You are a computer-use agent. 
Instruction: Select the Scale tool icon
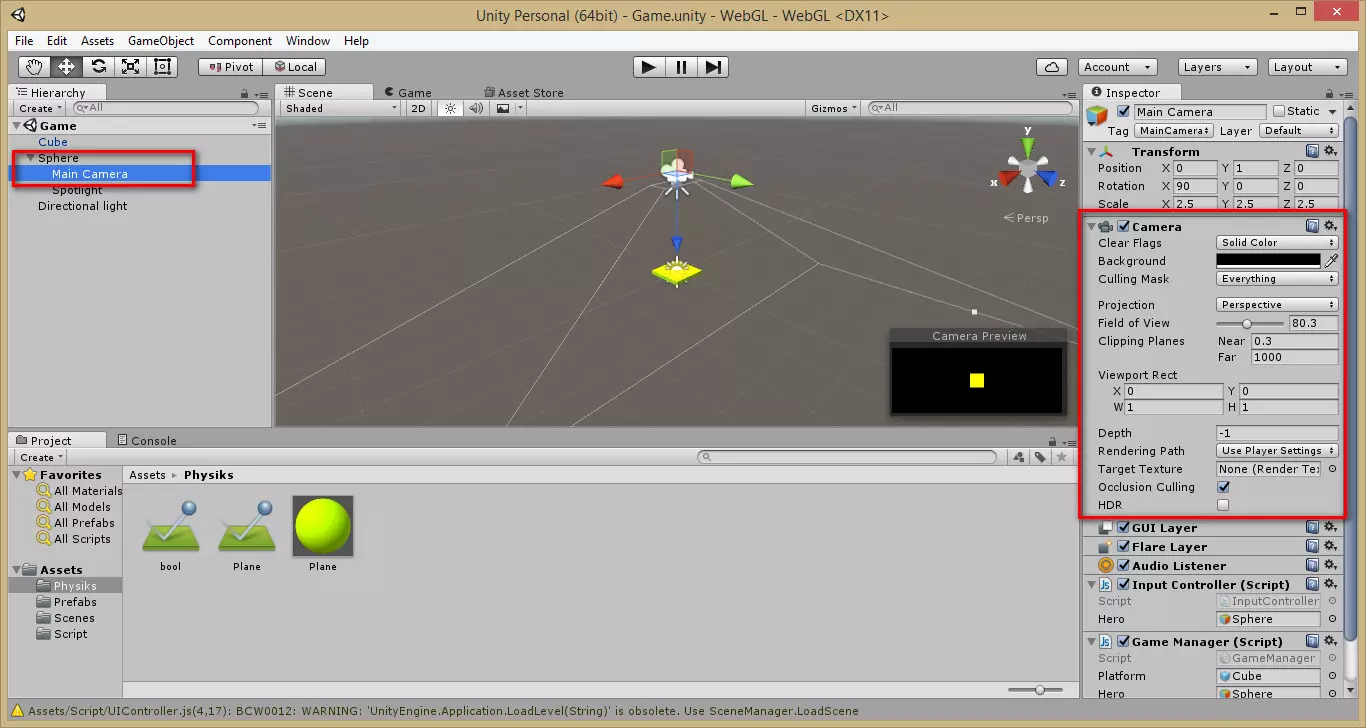[x=130, y=67]
